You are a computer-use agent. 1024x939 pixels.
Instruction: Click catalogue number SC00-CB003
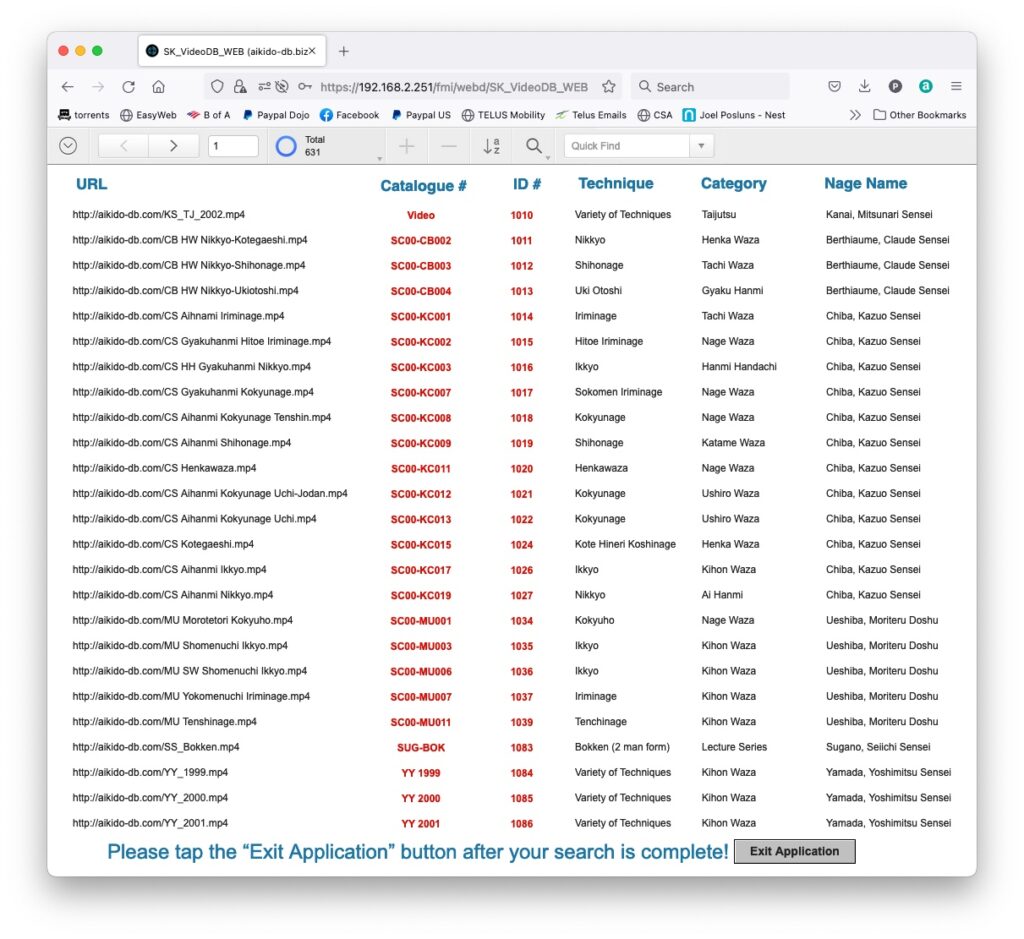pyautogui.click(x=421, y=266)
